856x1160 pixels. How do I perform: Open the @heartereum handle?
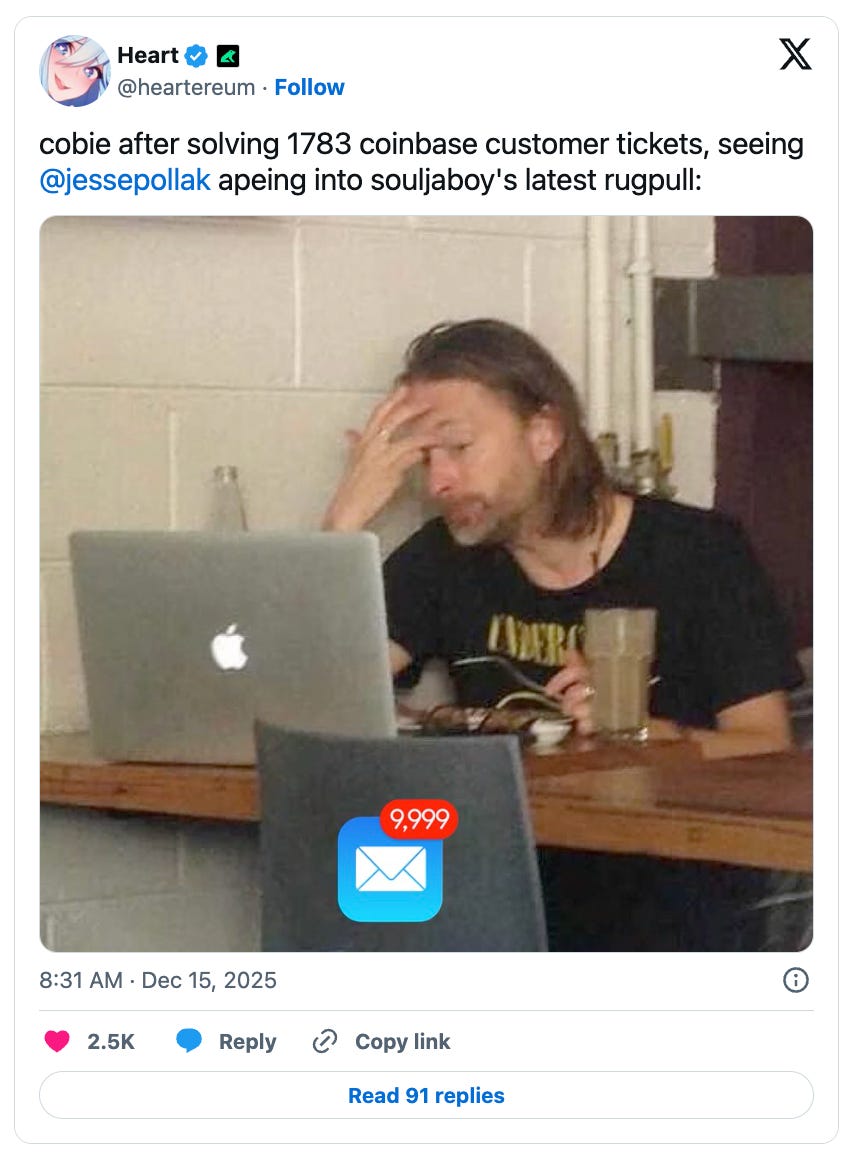186,87
